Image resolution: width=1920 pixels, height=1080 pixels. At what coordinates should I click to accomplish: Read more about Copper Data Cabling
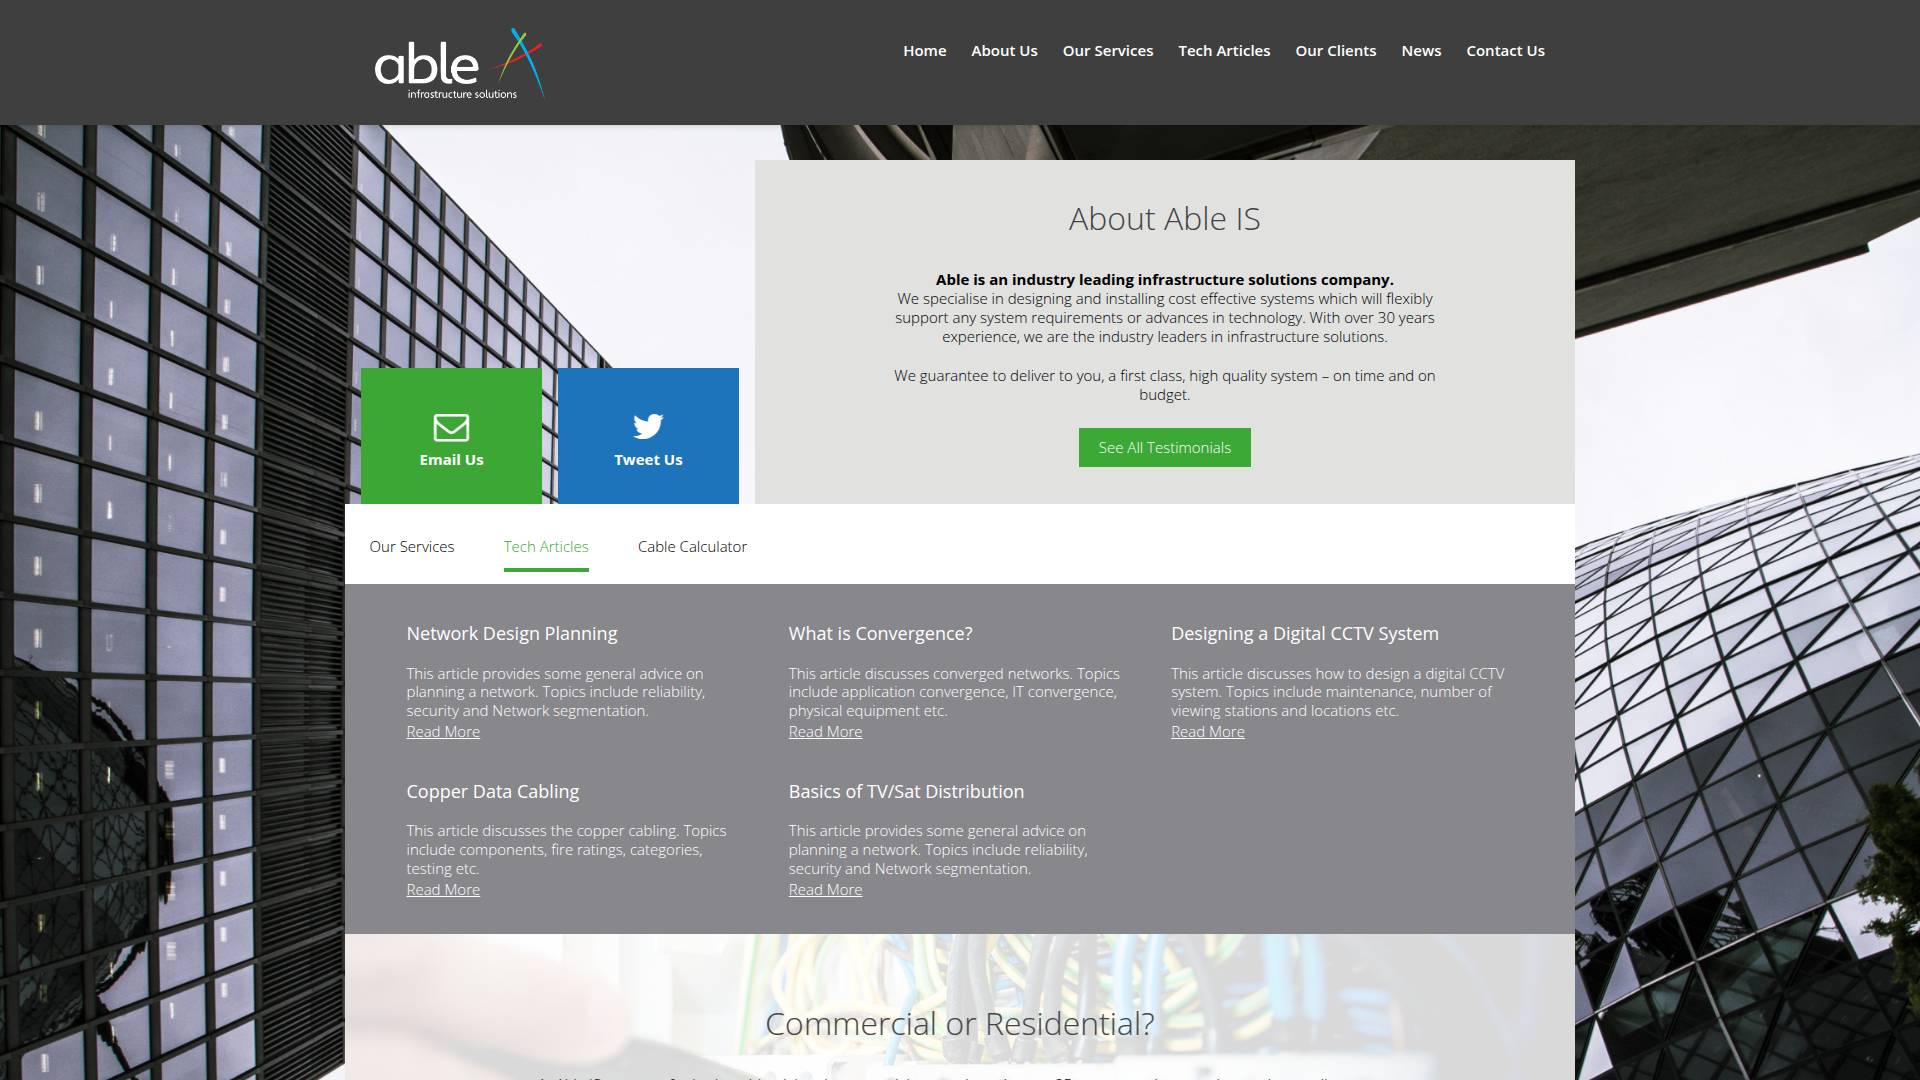pos(443,890)
